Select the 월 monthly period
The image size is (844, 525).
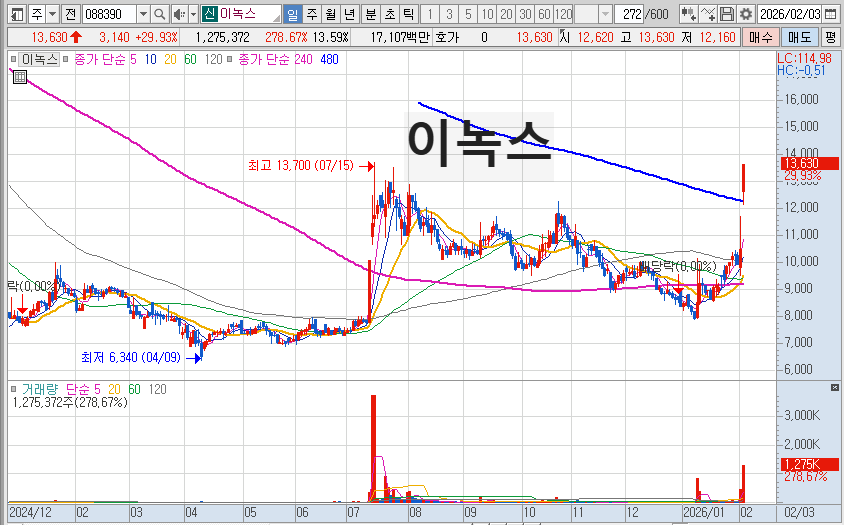click(x=330, y=14)
